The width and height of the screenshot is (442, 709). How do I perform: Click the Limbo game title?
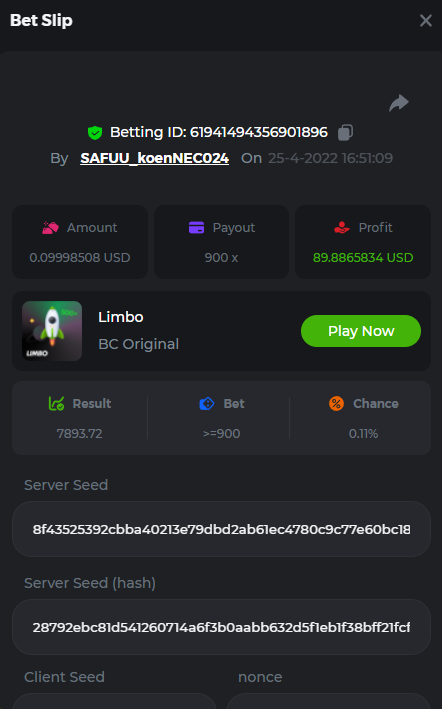[x=121, y=317]
